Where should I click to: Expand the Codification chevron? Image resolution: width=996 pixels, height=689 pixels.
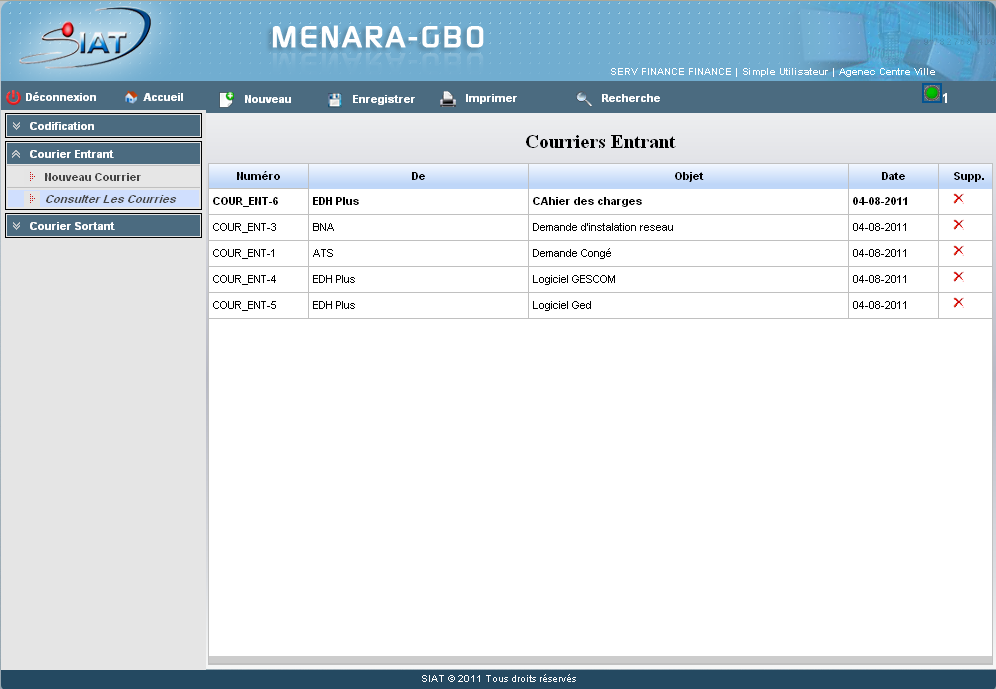tap(17, 126)
